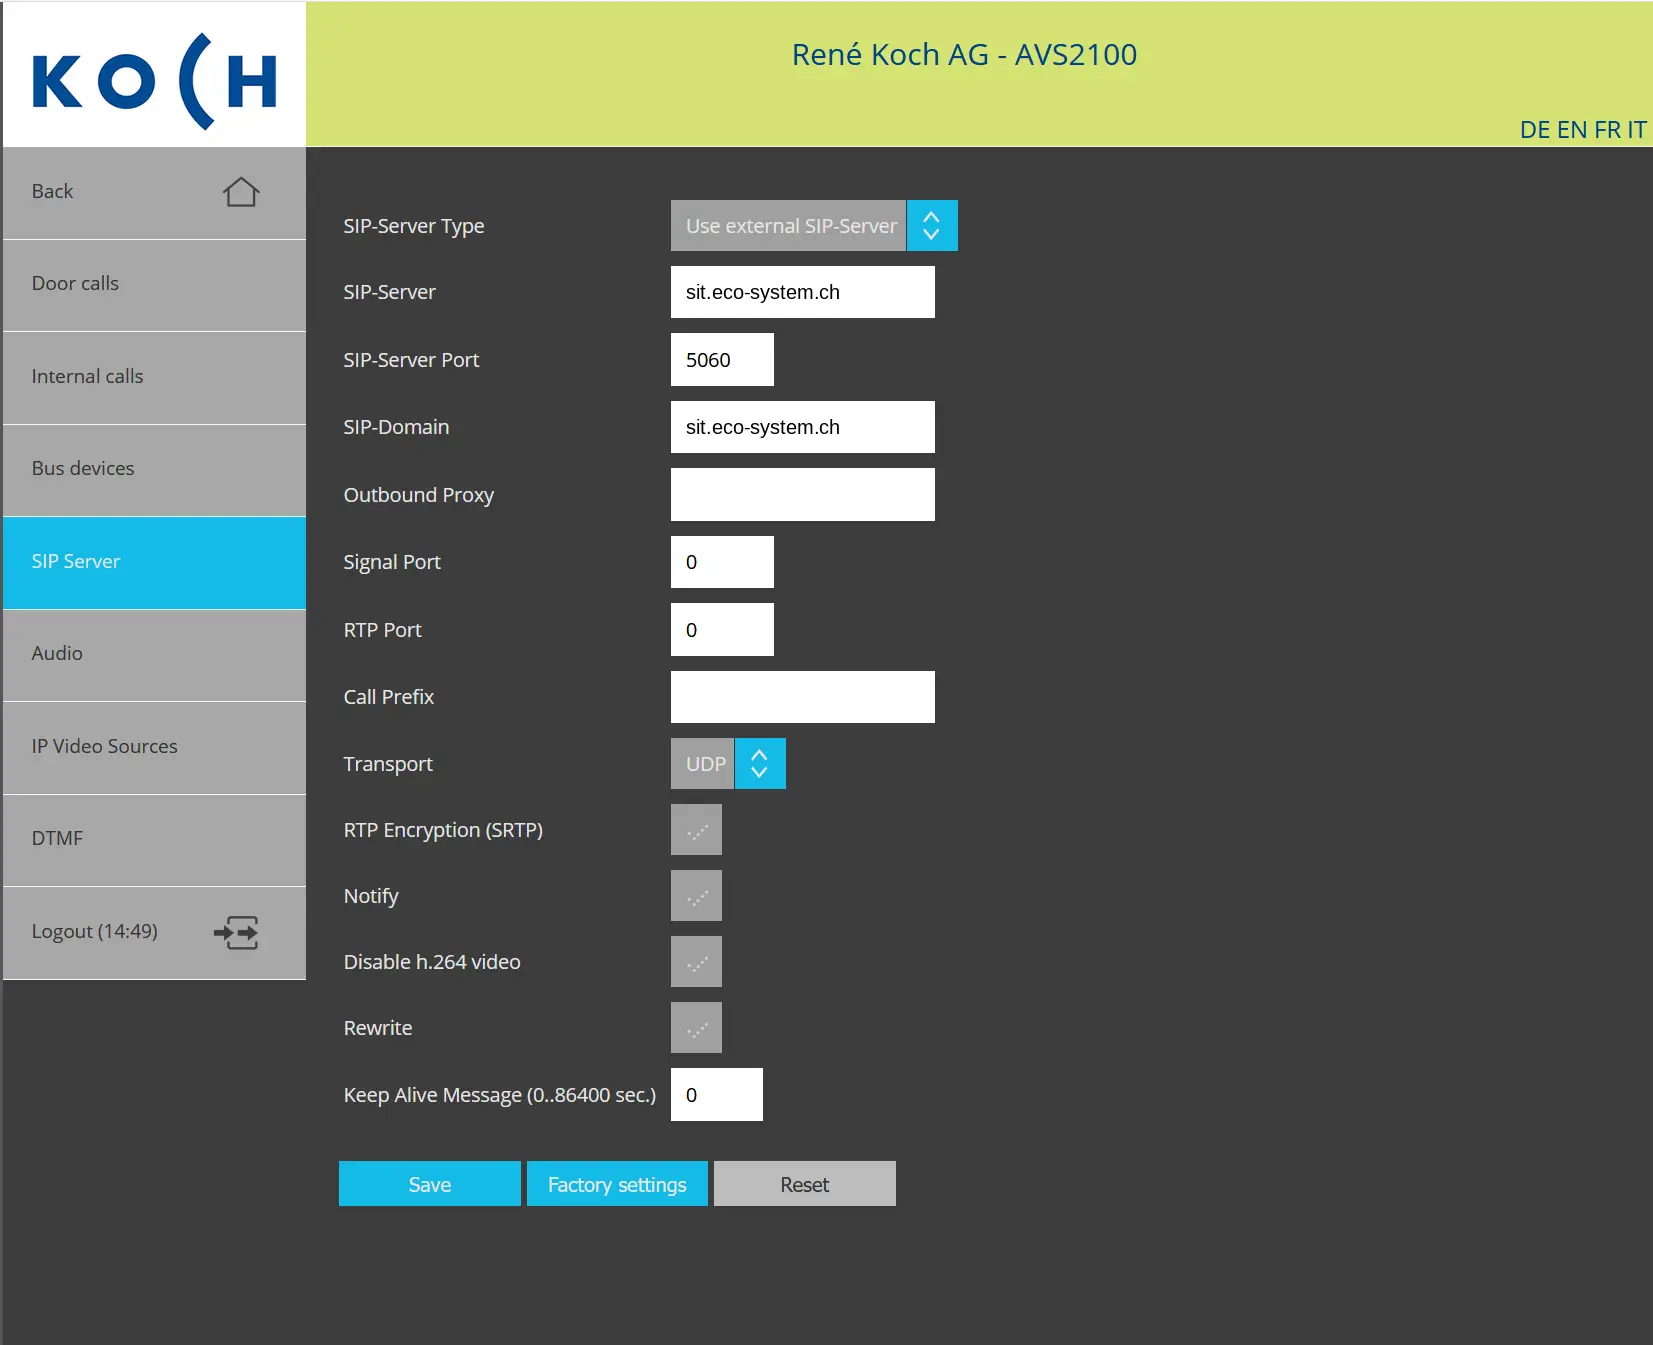The height and width of the screenshot is (1345, 1653).
Task: Toggle the Rewrite checkbox
Action: [696, 1028]
